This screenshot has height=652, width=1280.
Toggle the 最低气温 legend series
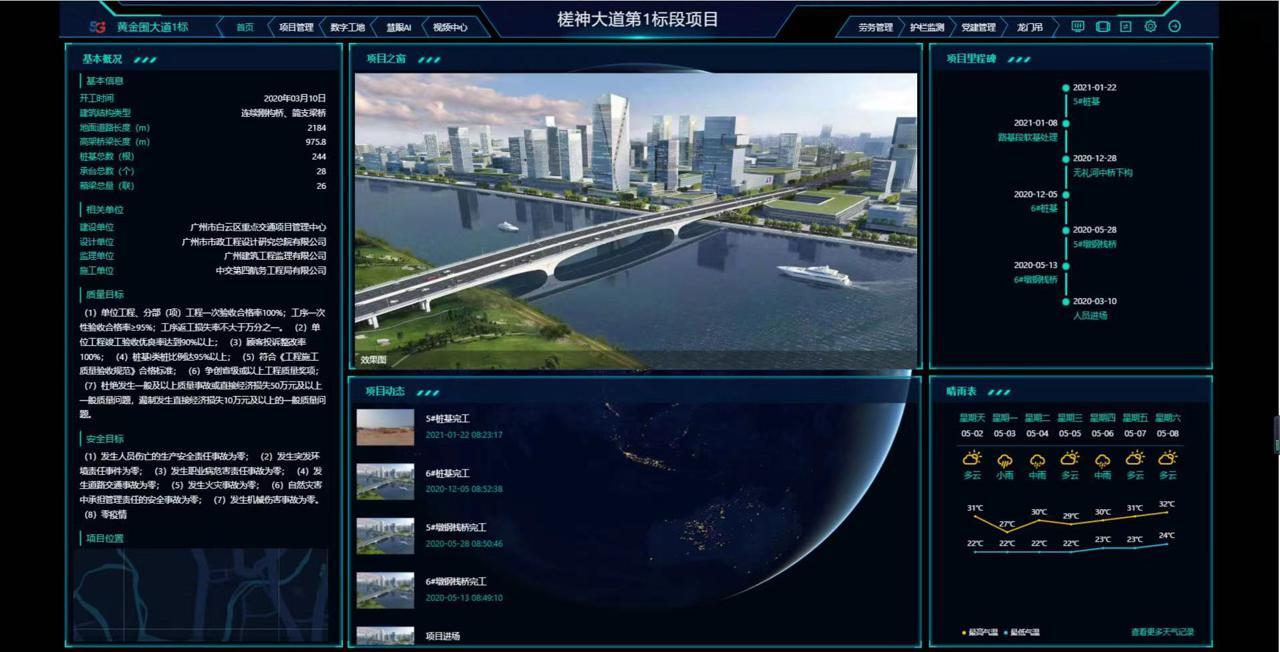[1021, 632]
